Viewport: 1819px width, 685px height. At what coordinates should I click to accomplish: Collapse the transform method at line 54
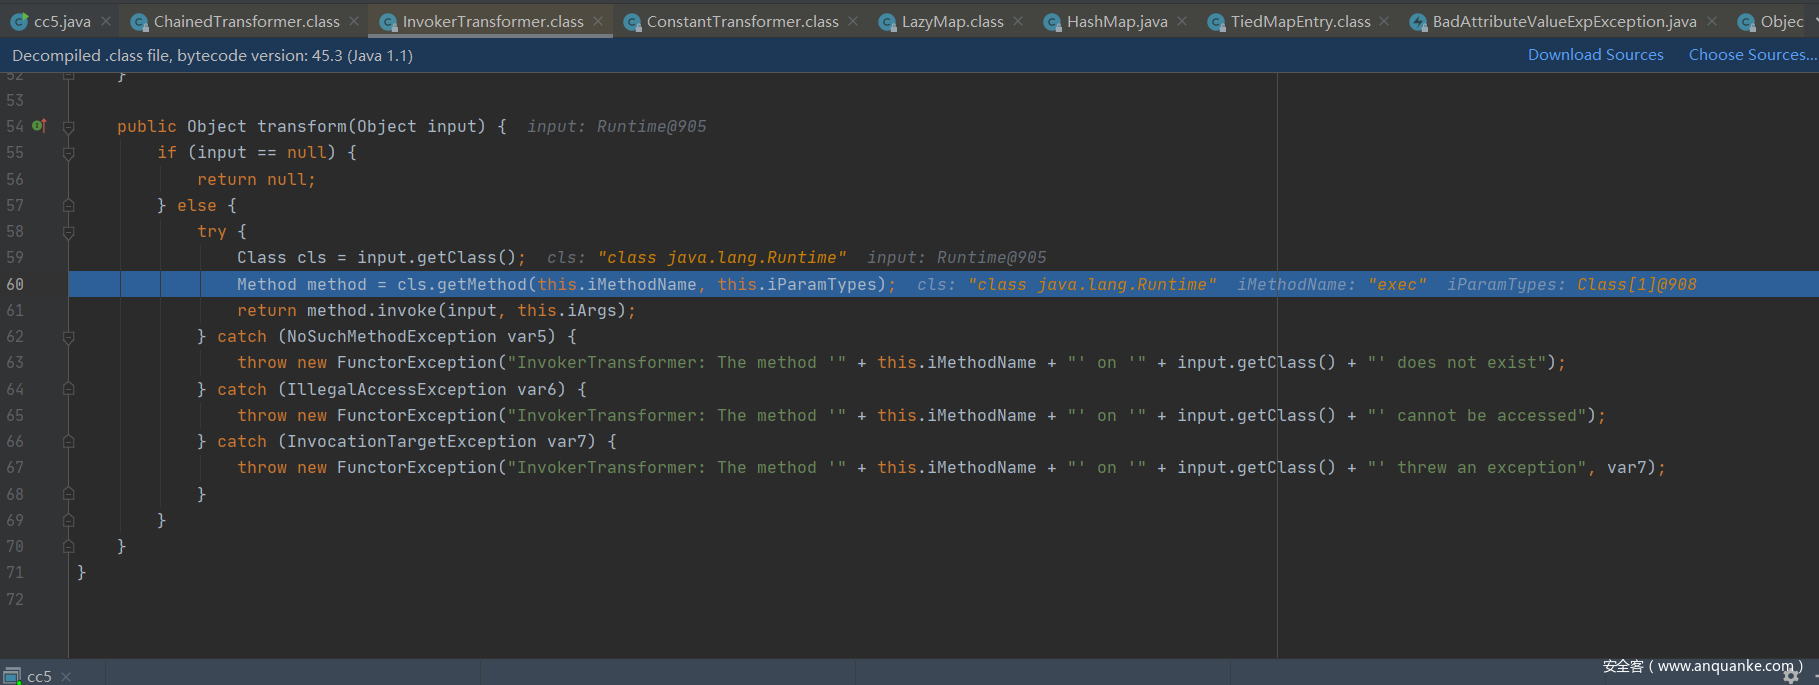[69, 127]
